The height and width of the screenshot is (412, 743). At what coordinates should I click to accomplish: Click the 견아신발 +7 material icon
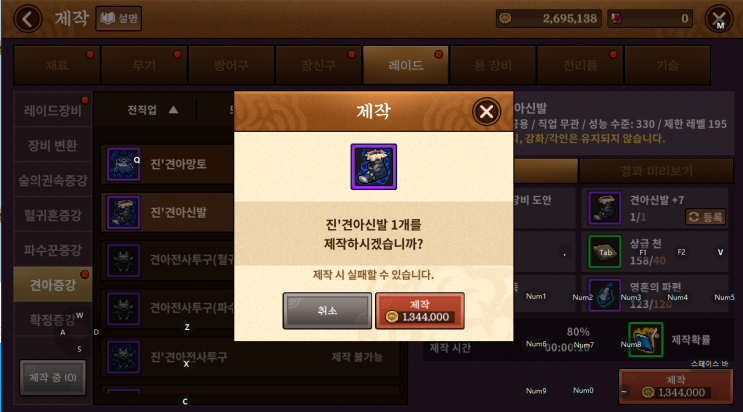point(604,208)
